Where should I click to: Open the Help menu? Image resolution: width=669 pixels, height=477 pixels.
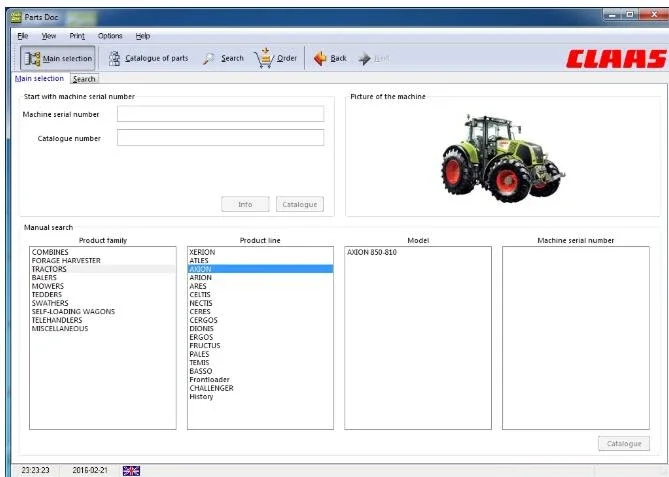coord(142,36)
